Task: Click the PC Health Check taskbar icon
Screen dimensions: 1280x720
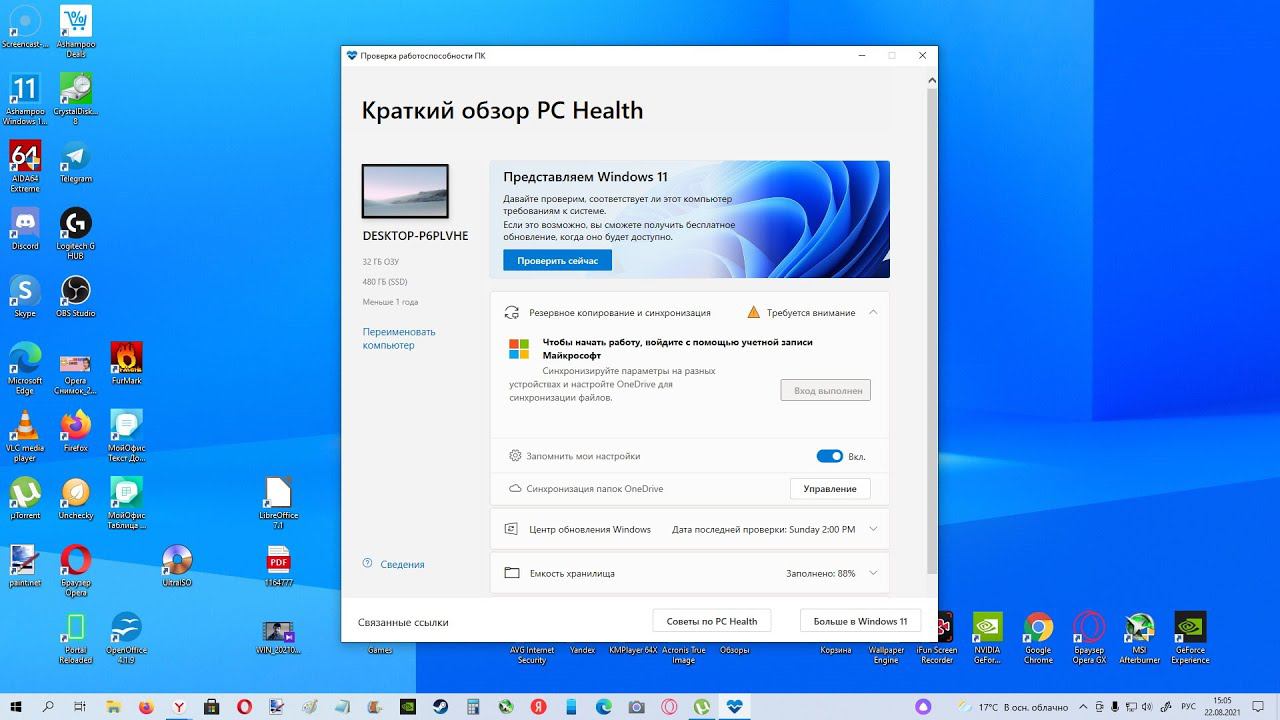Action: click(735, 707)
